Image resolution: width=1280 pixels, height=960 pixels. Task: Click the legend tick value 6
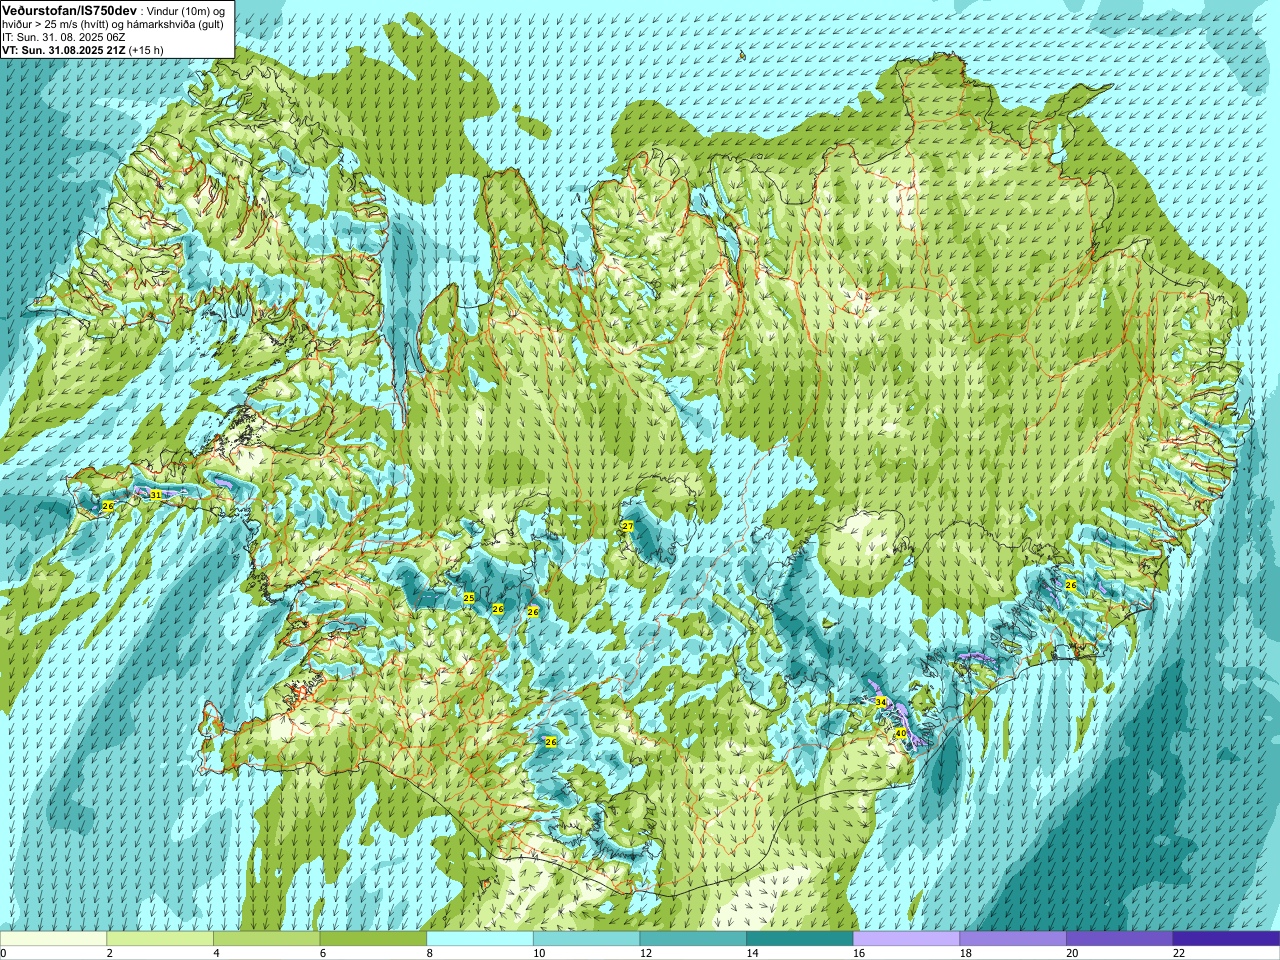(x=323, y=953)
